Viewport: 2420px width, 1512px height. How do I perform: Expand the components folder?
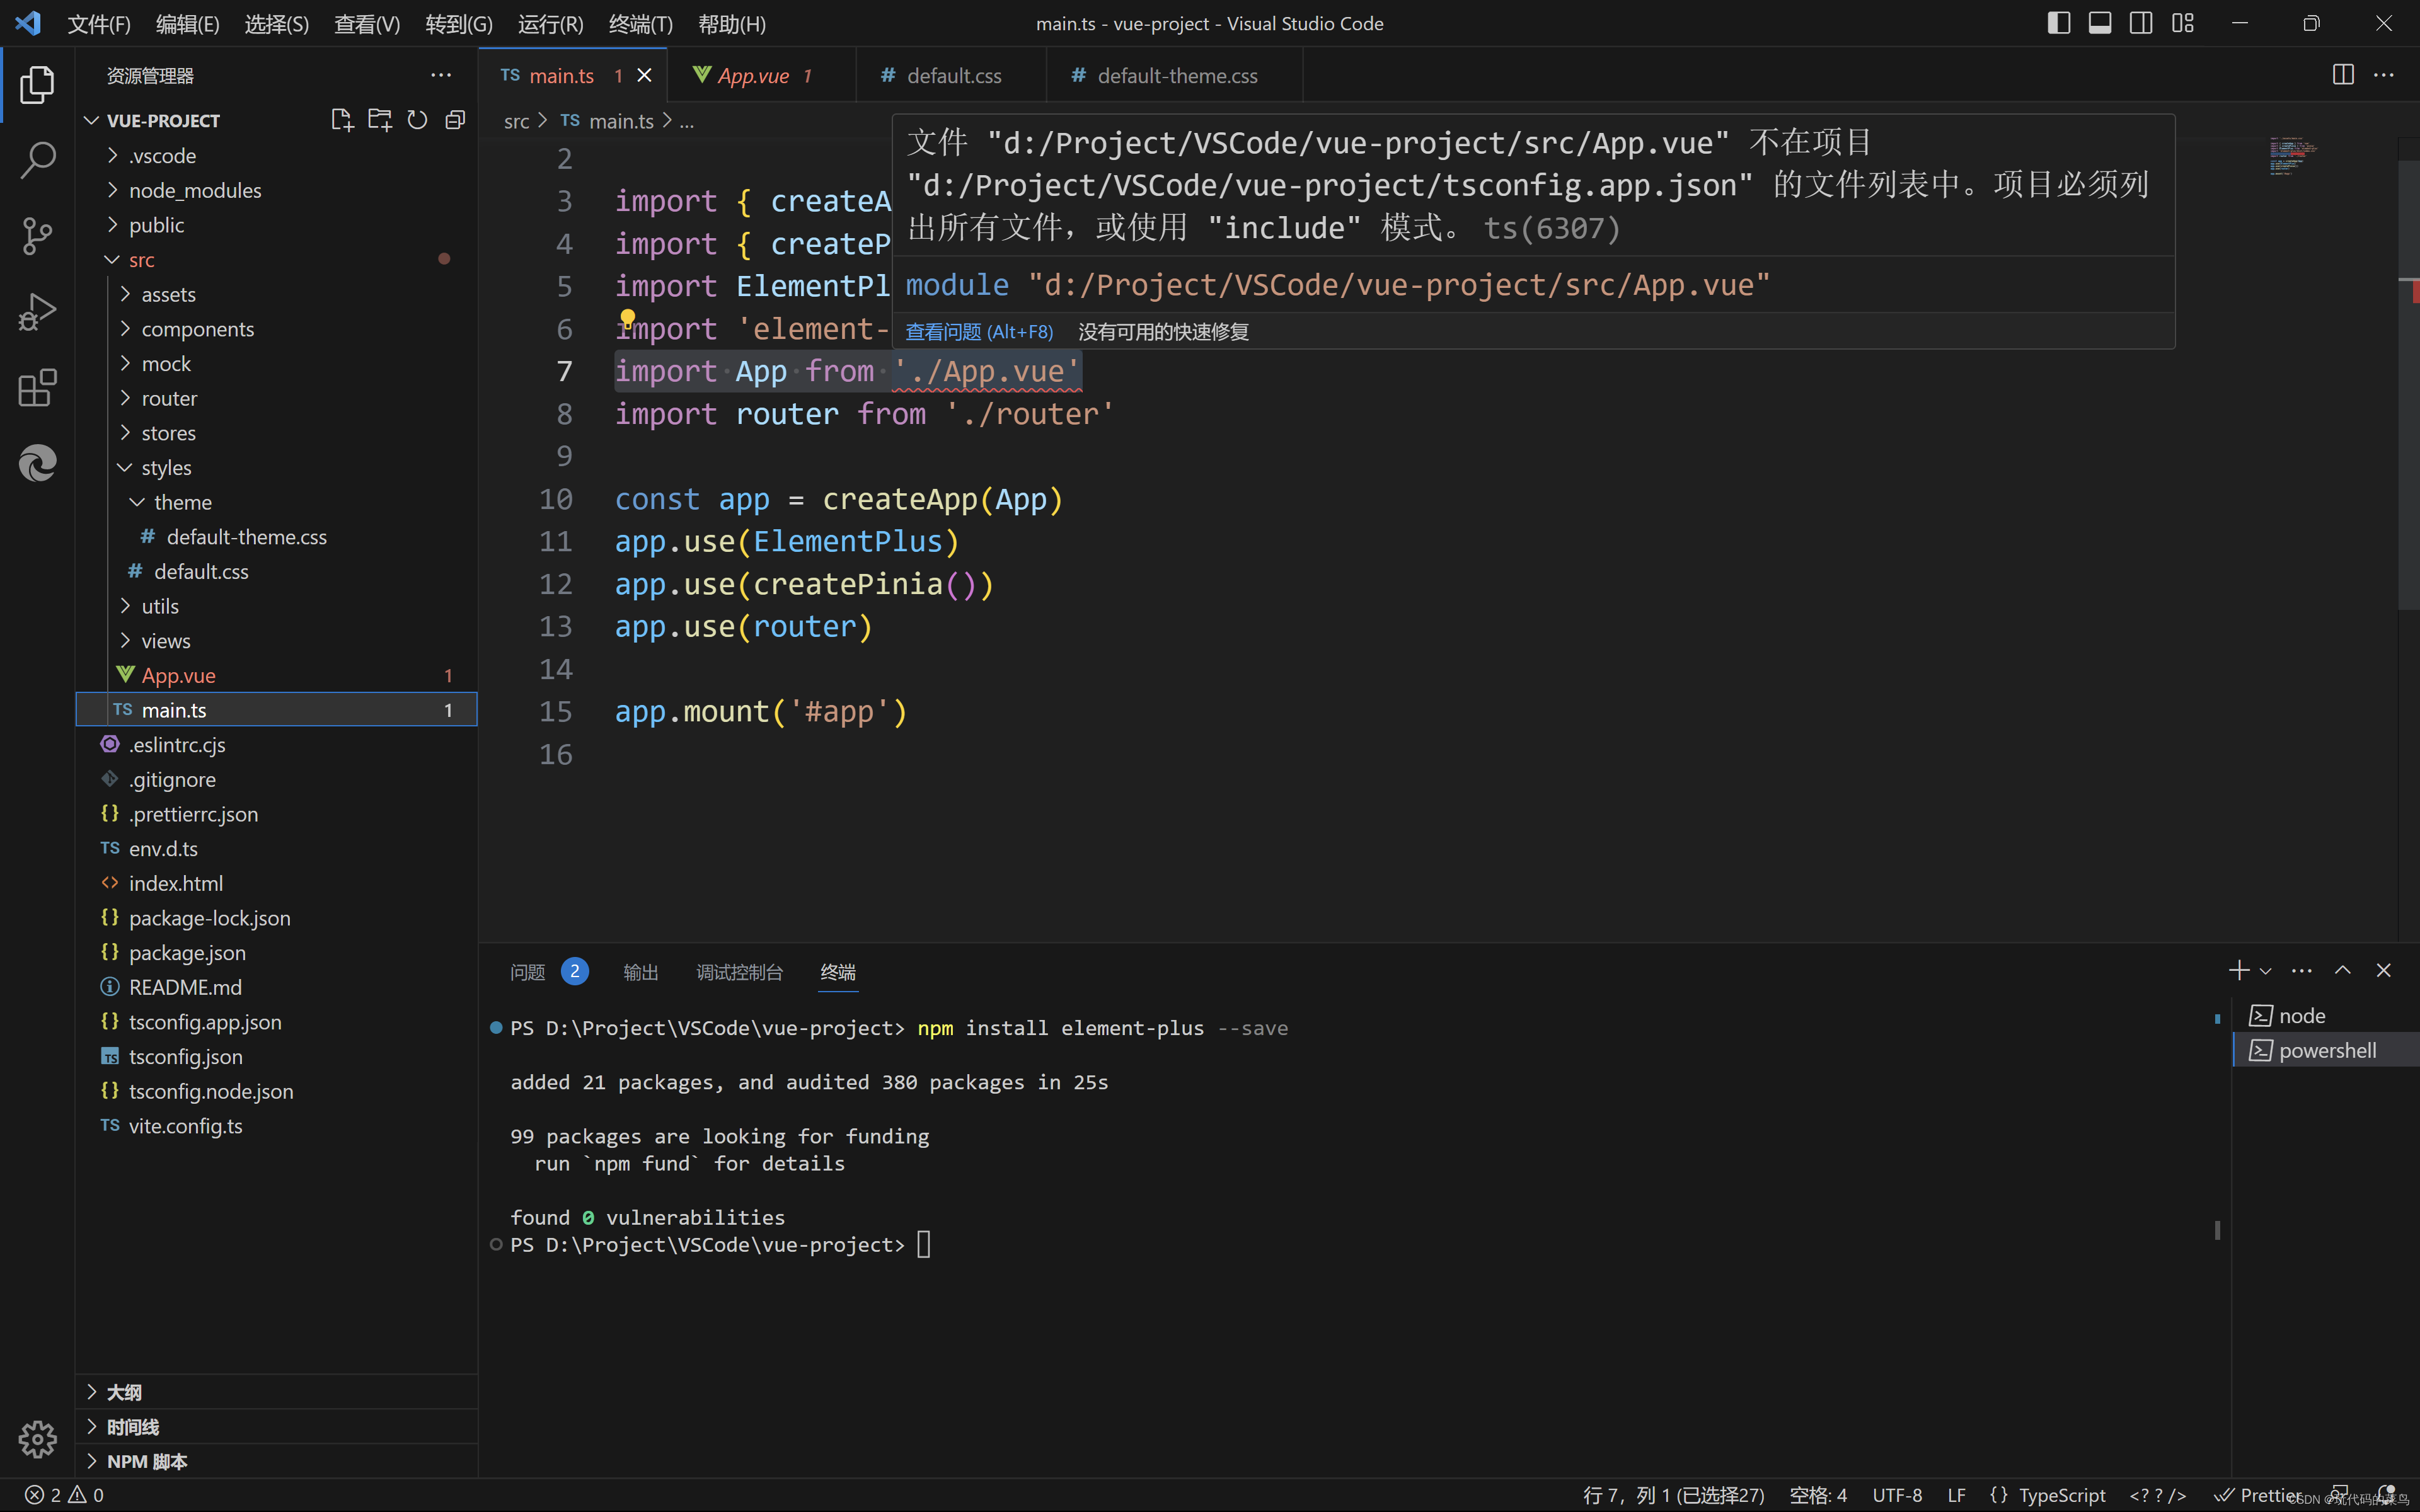tap(197, 329)
